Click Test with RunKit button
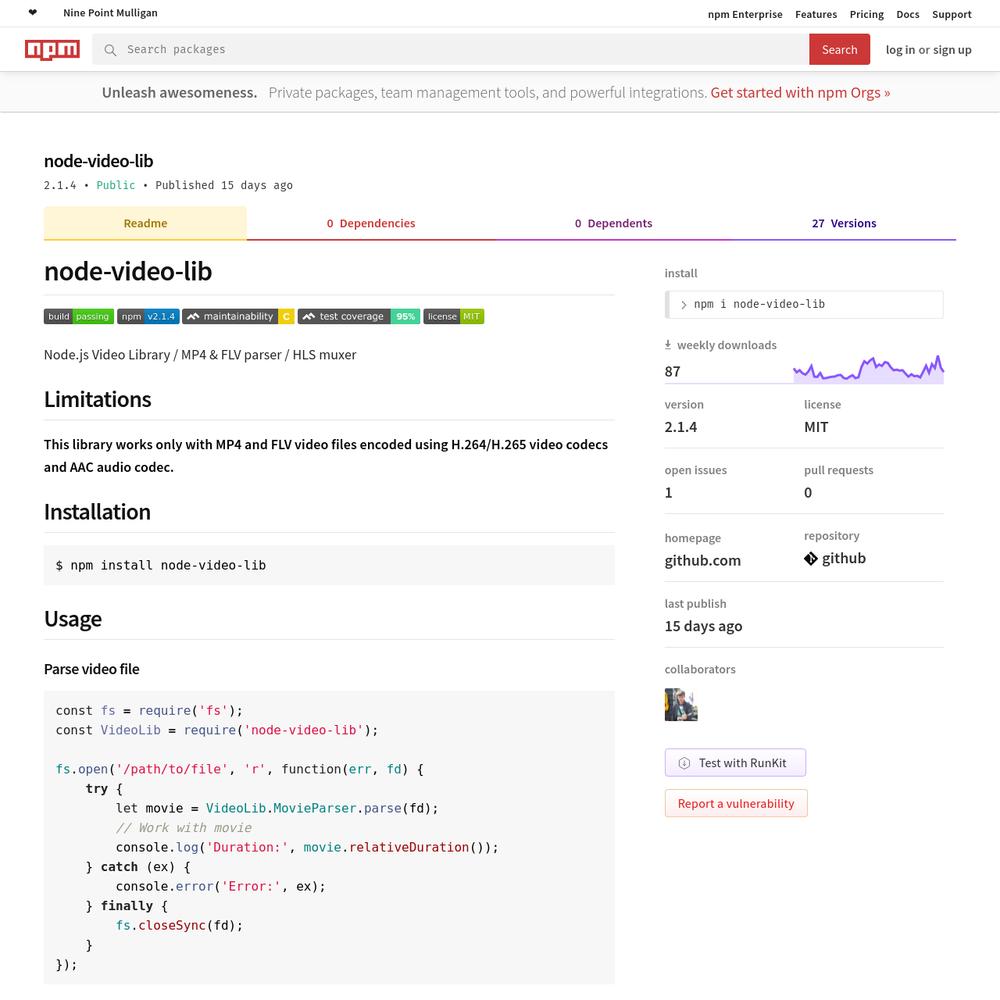Image resolution: width=1000 pixels, height=1000 pixels. tap(735, 763)
